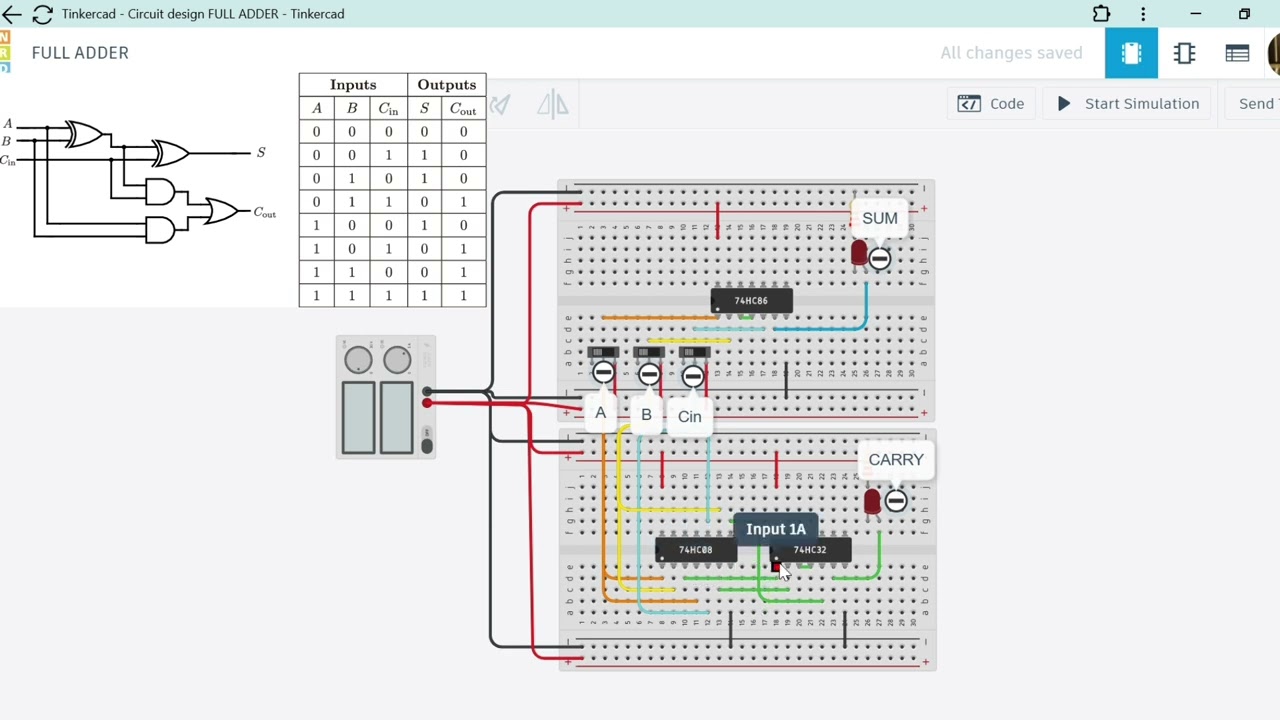Rename the FULL ADDER project title

click(x=80, y=53)
